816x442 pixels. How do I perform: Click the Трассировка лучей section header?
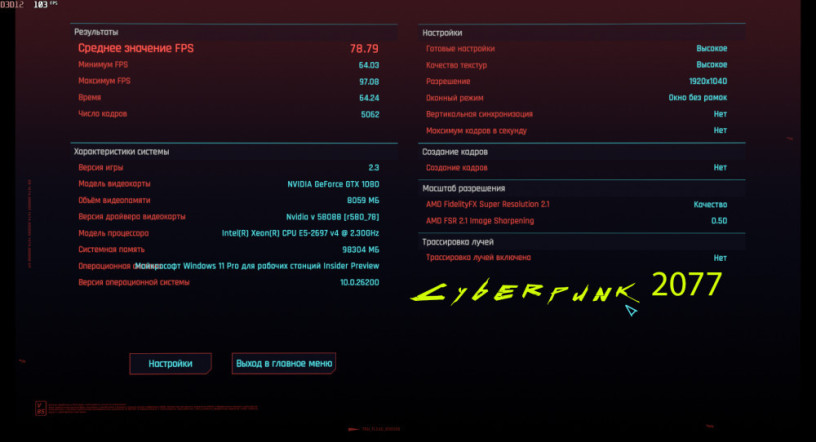pyautogui.click(x=457, y=242)
